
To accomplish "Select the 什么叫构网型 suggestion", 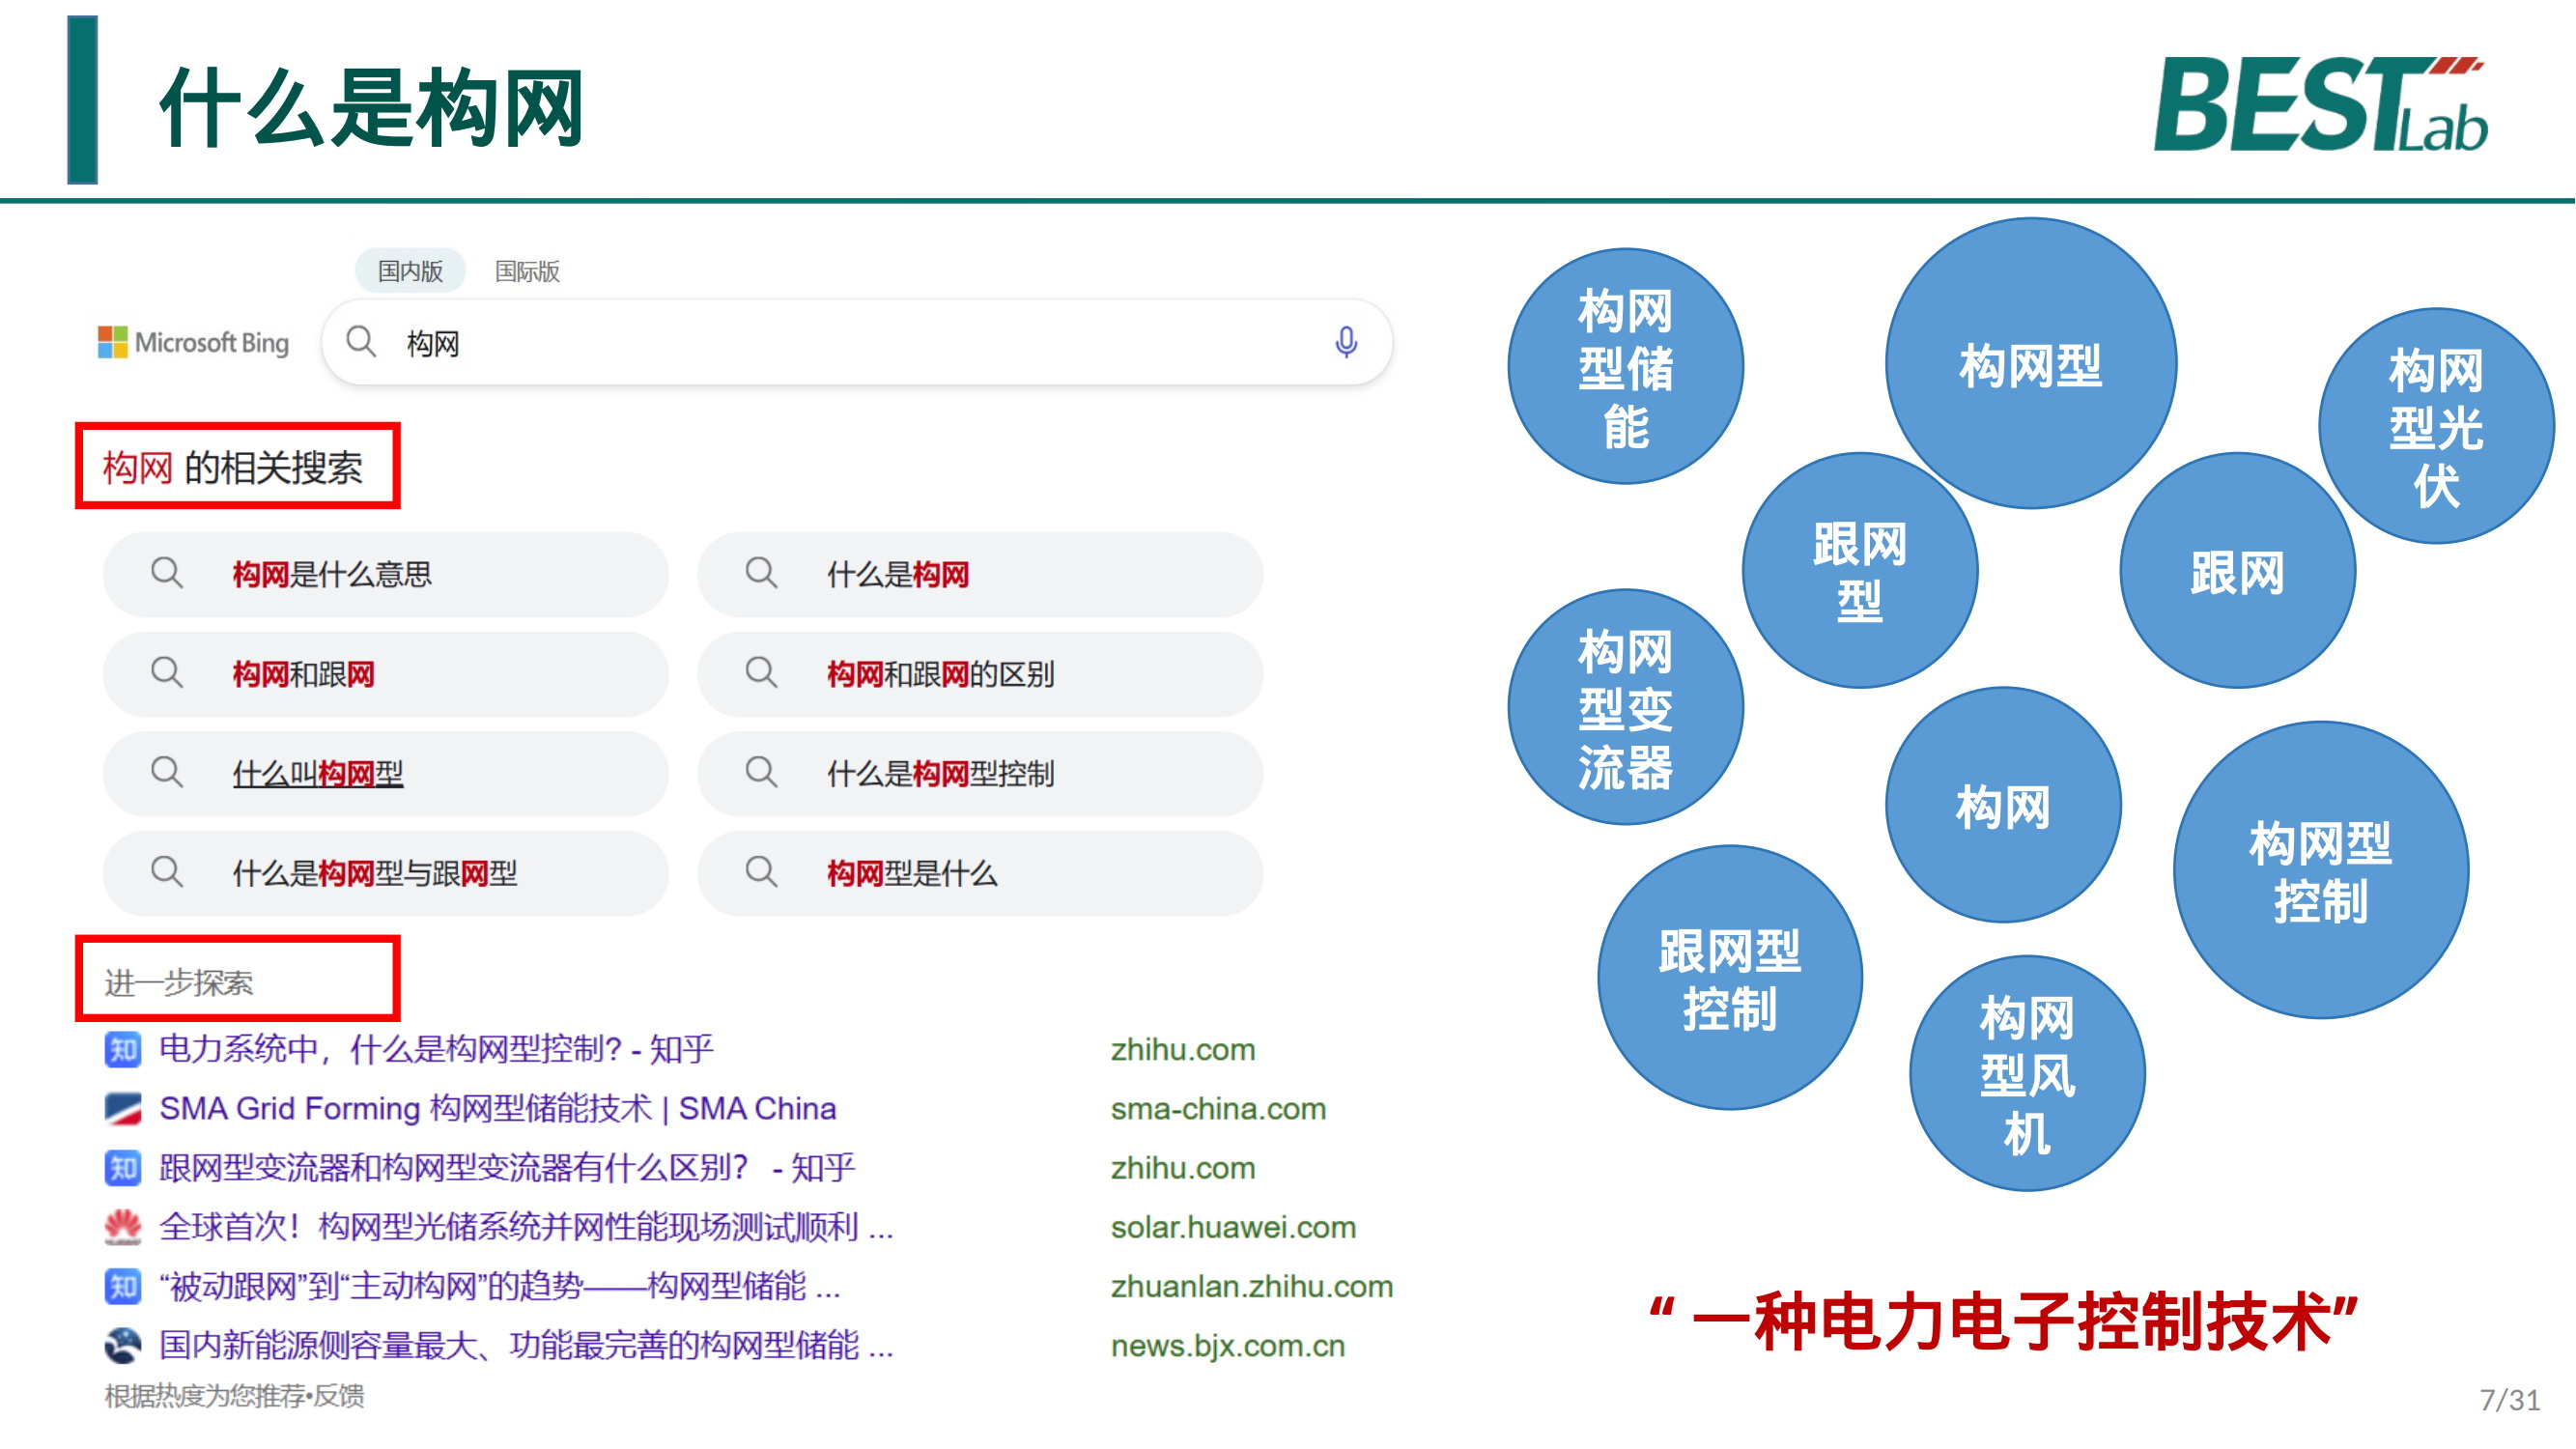I will [x=318, y=773].
